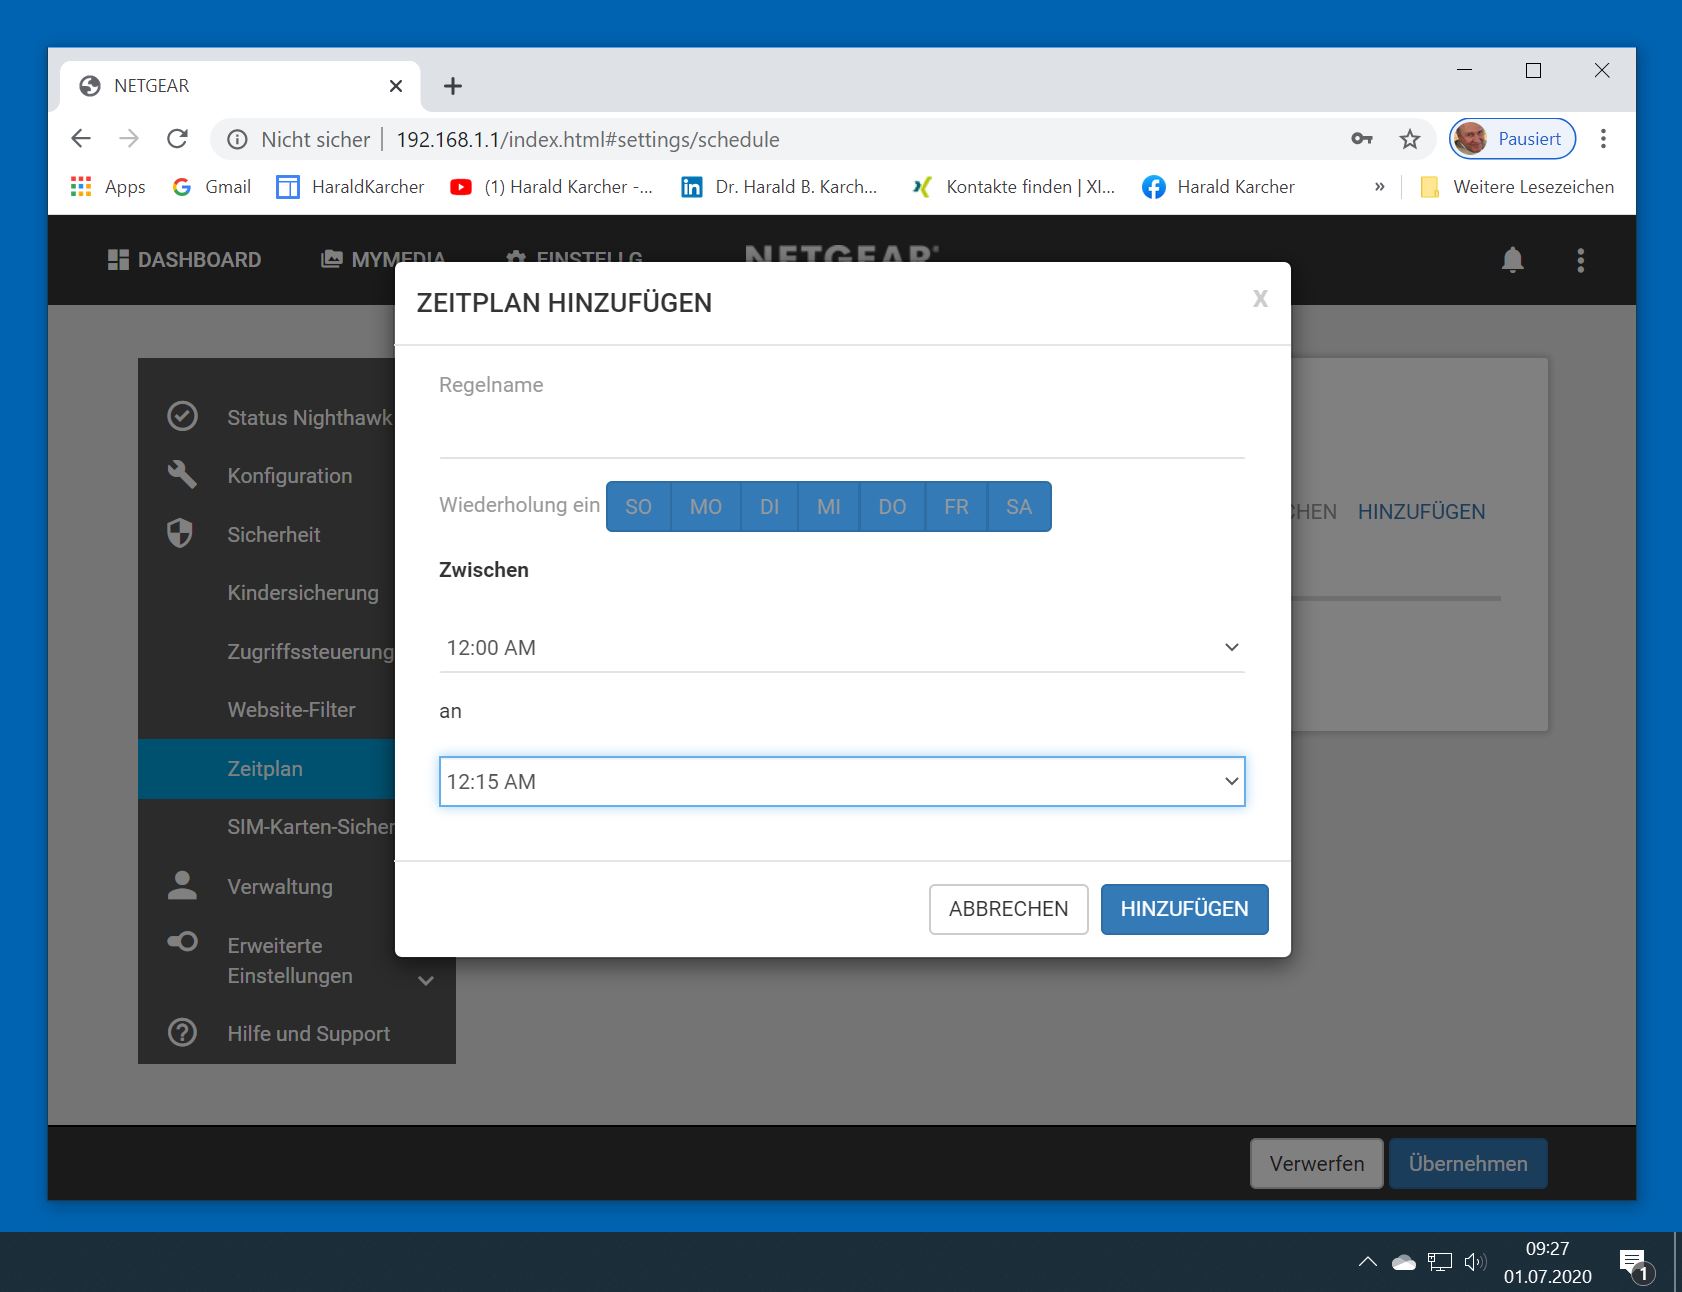The image size is (1682, 1292).
Task: Toggle the SO day button
Action: (638, 507)
